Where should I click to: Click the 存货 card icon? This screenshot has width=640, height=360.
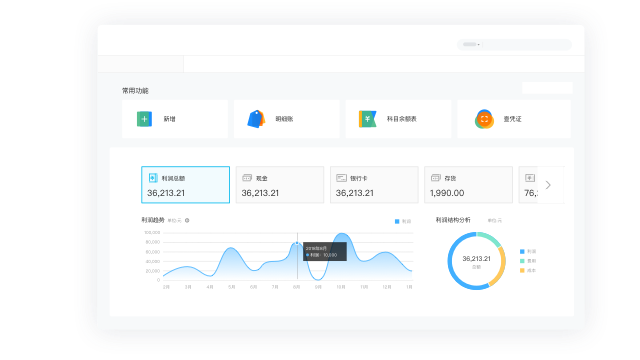436,178
